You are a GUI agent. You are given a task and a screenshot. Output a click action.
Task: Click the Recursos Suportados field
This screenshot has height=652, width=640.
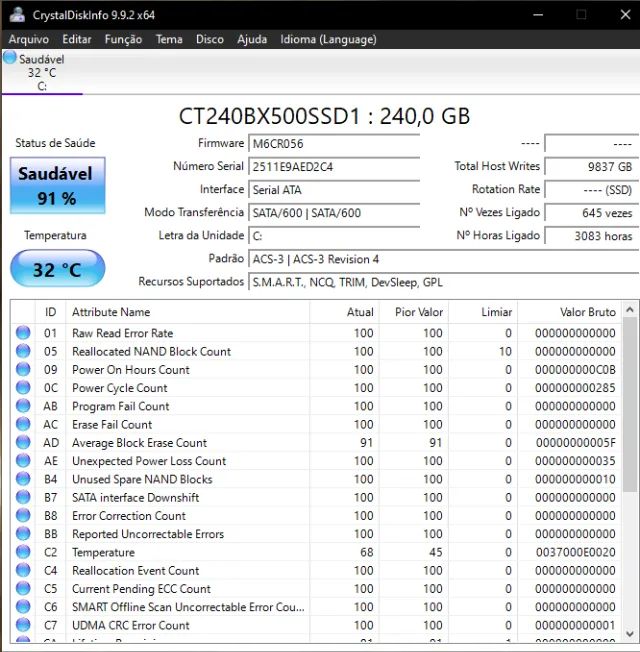pyautogui.click(x=443, y=283)
